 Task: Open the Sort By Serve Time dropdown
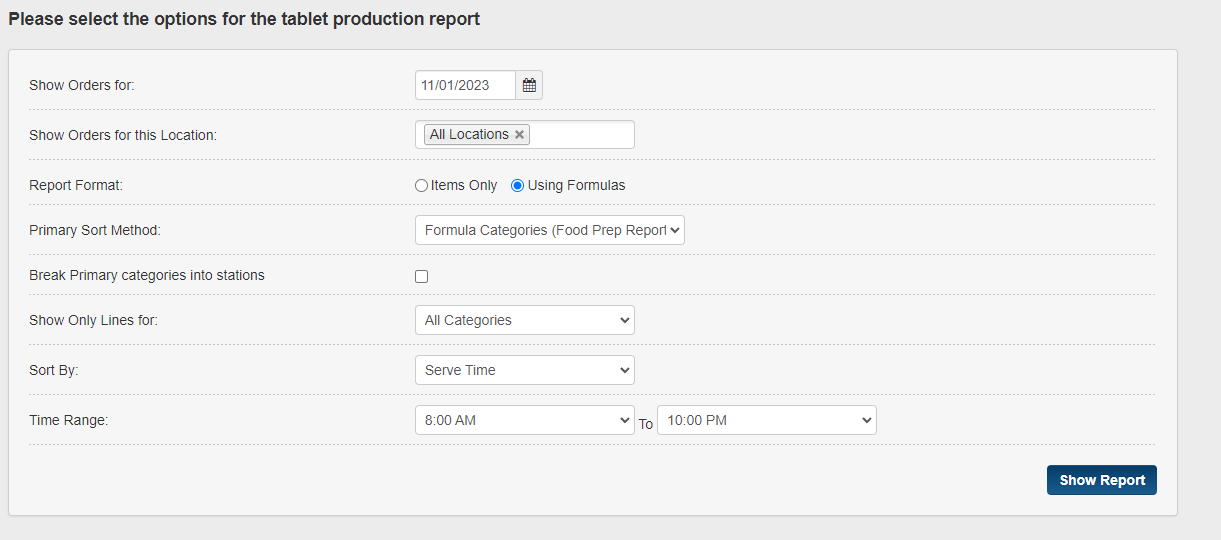[x=524, y=370]
